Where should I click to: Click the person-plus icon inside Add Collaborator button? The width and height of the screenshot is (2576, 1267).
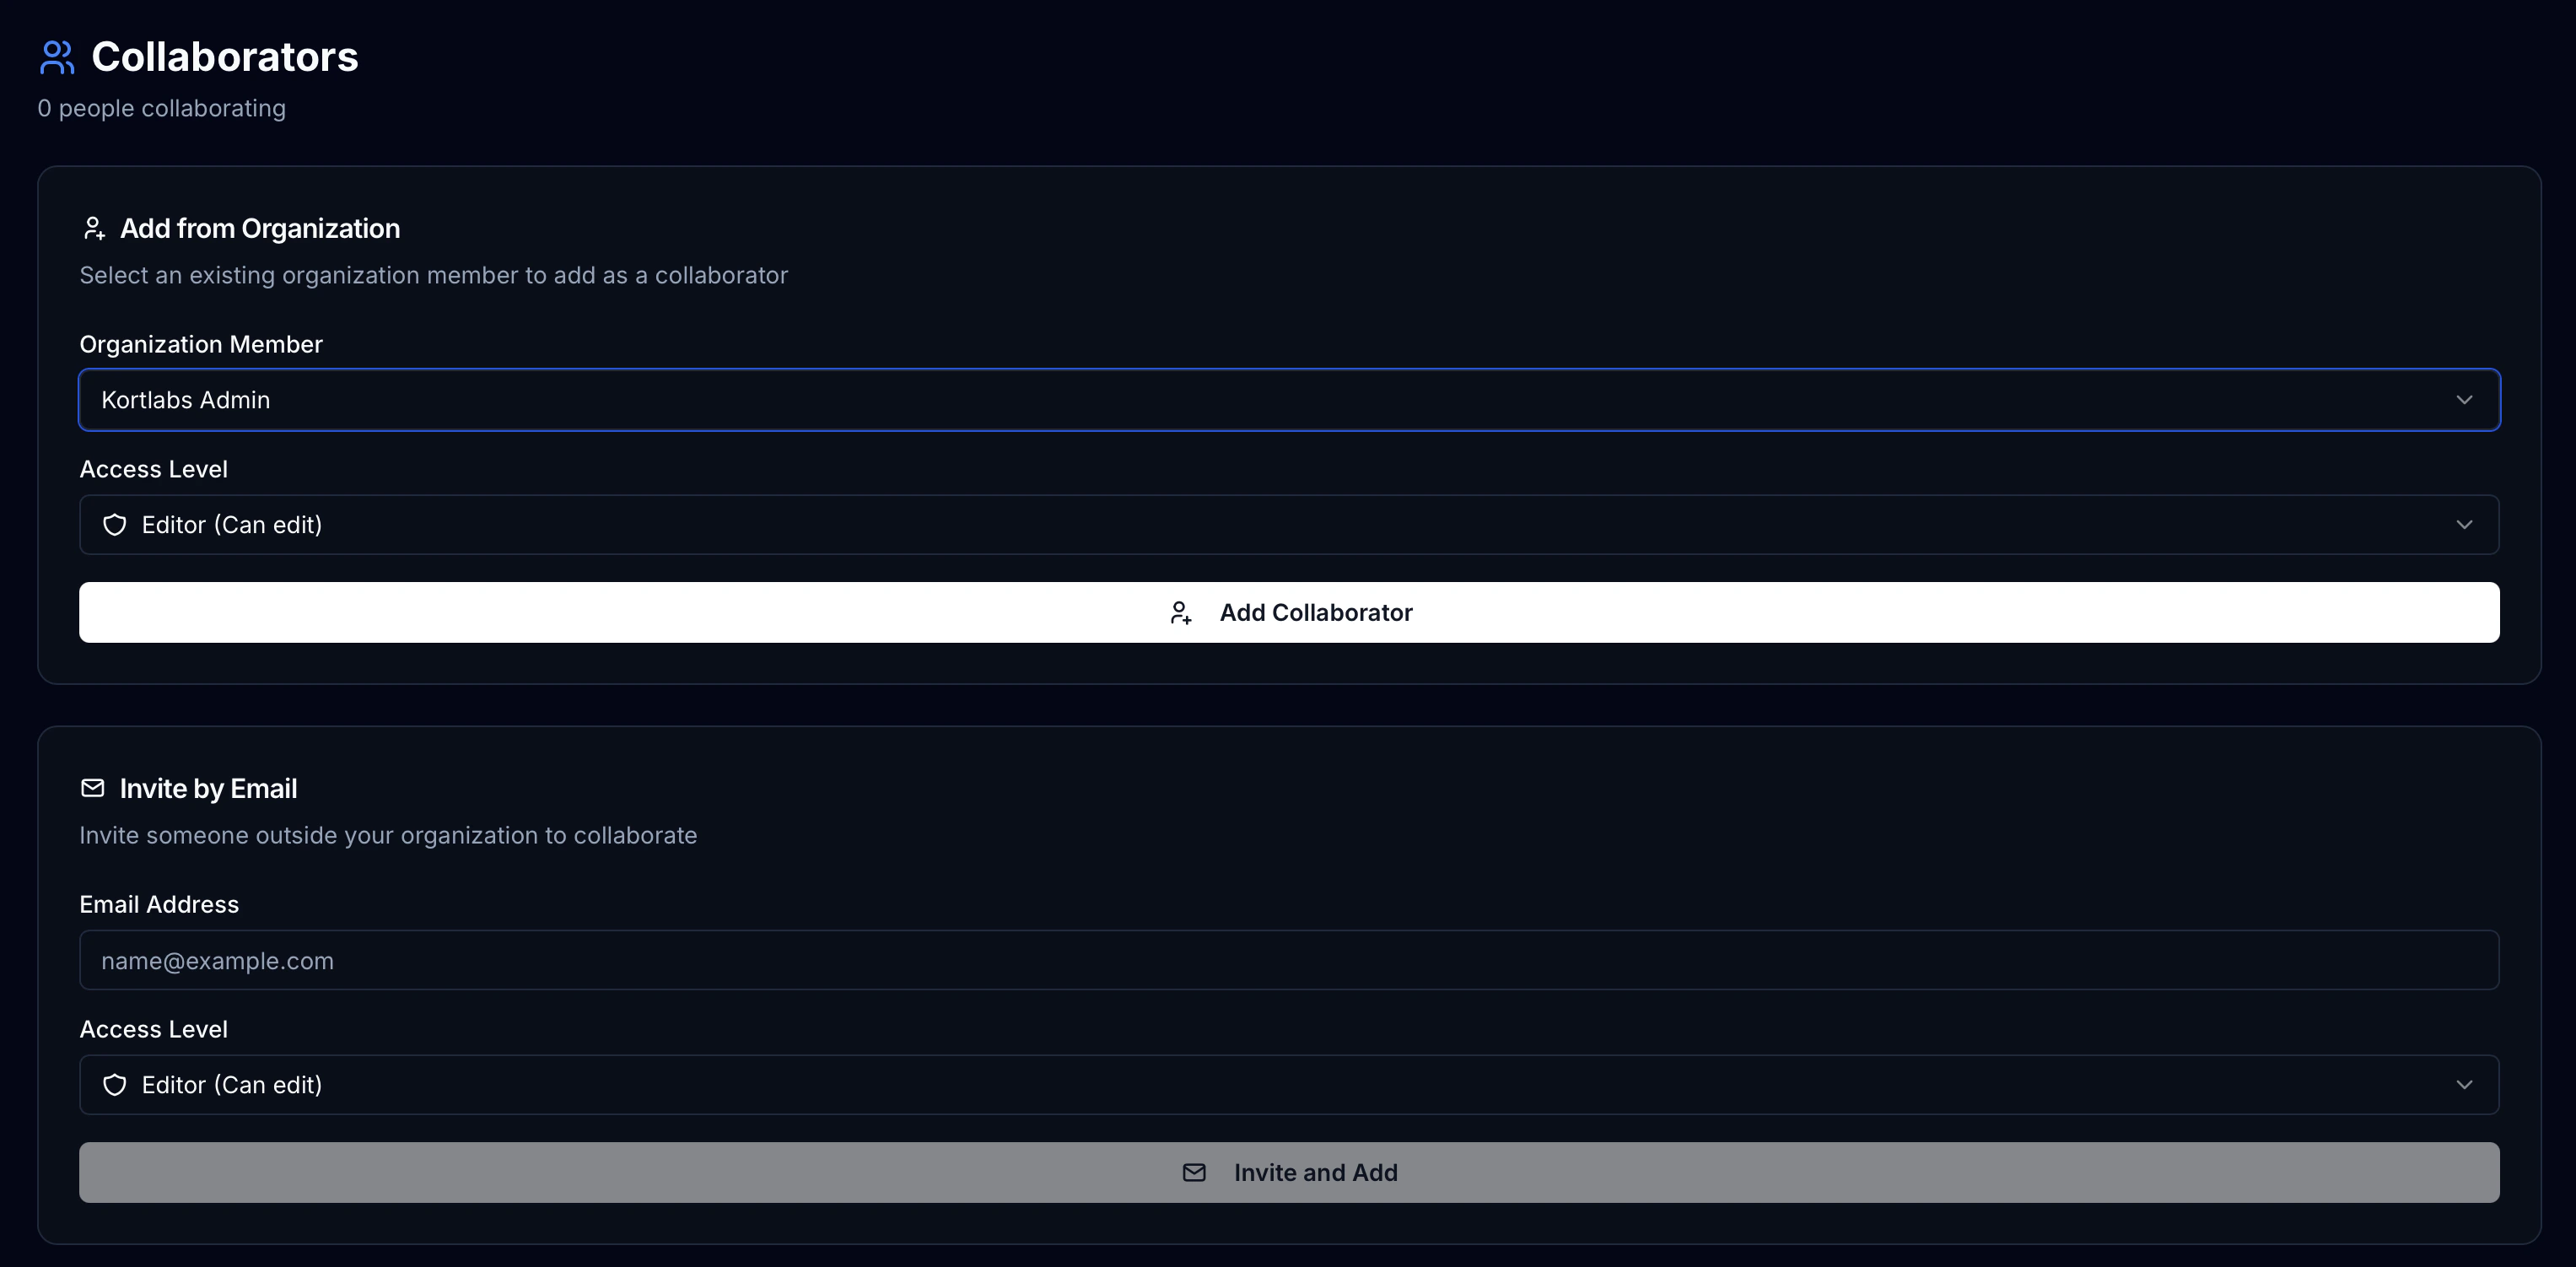[x=1181, y=612]
